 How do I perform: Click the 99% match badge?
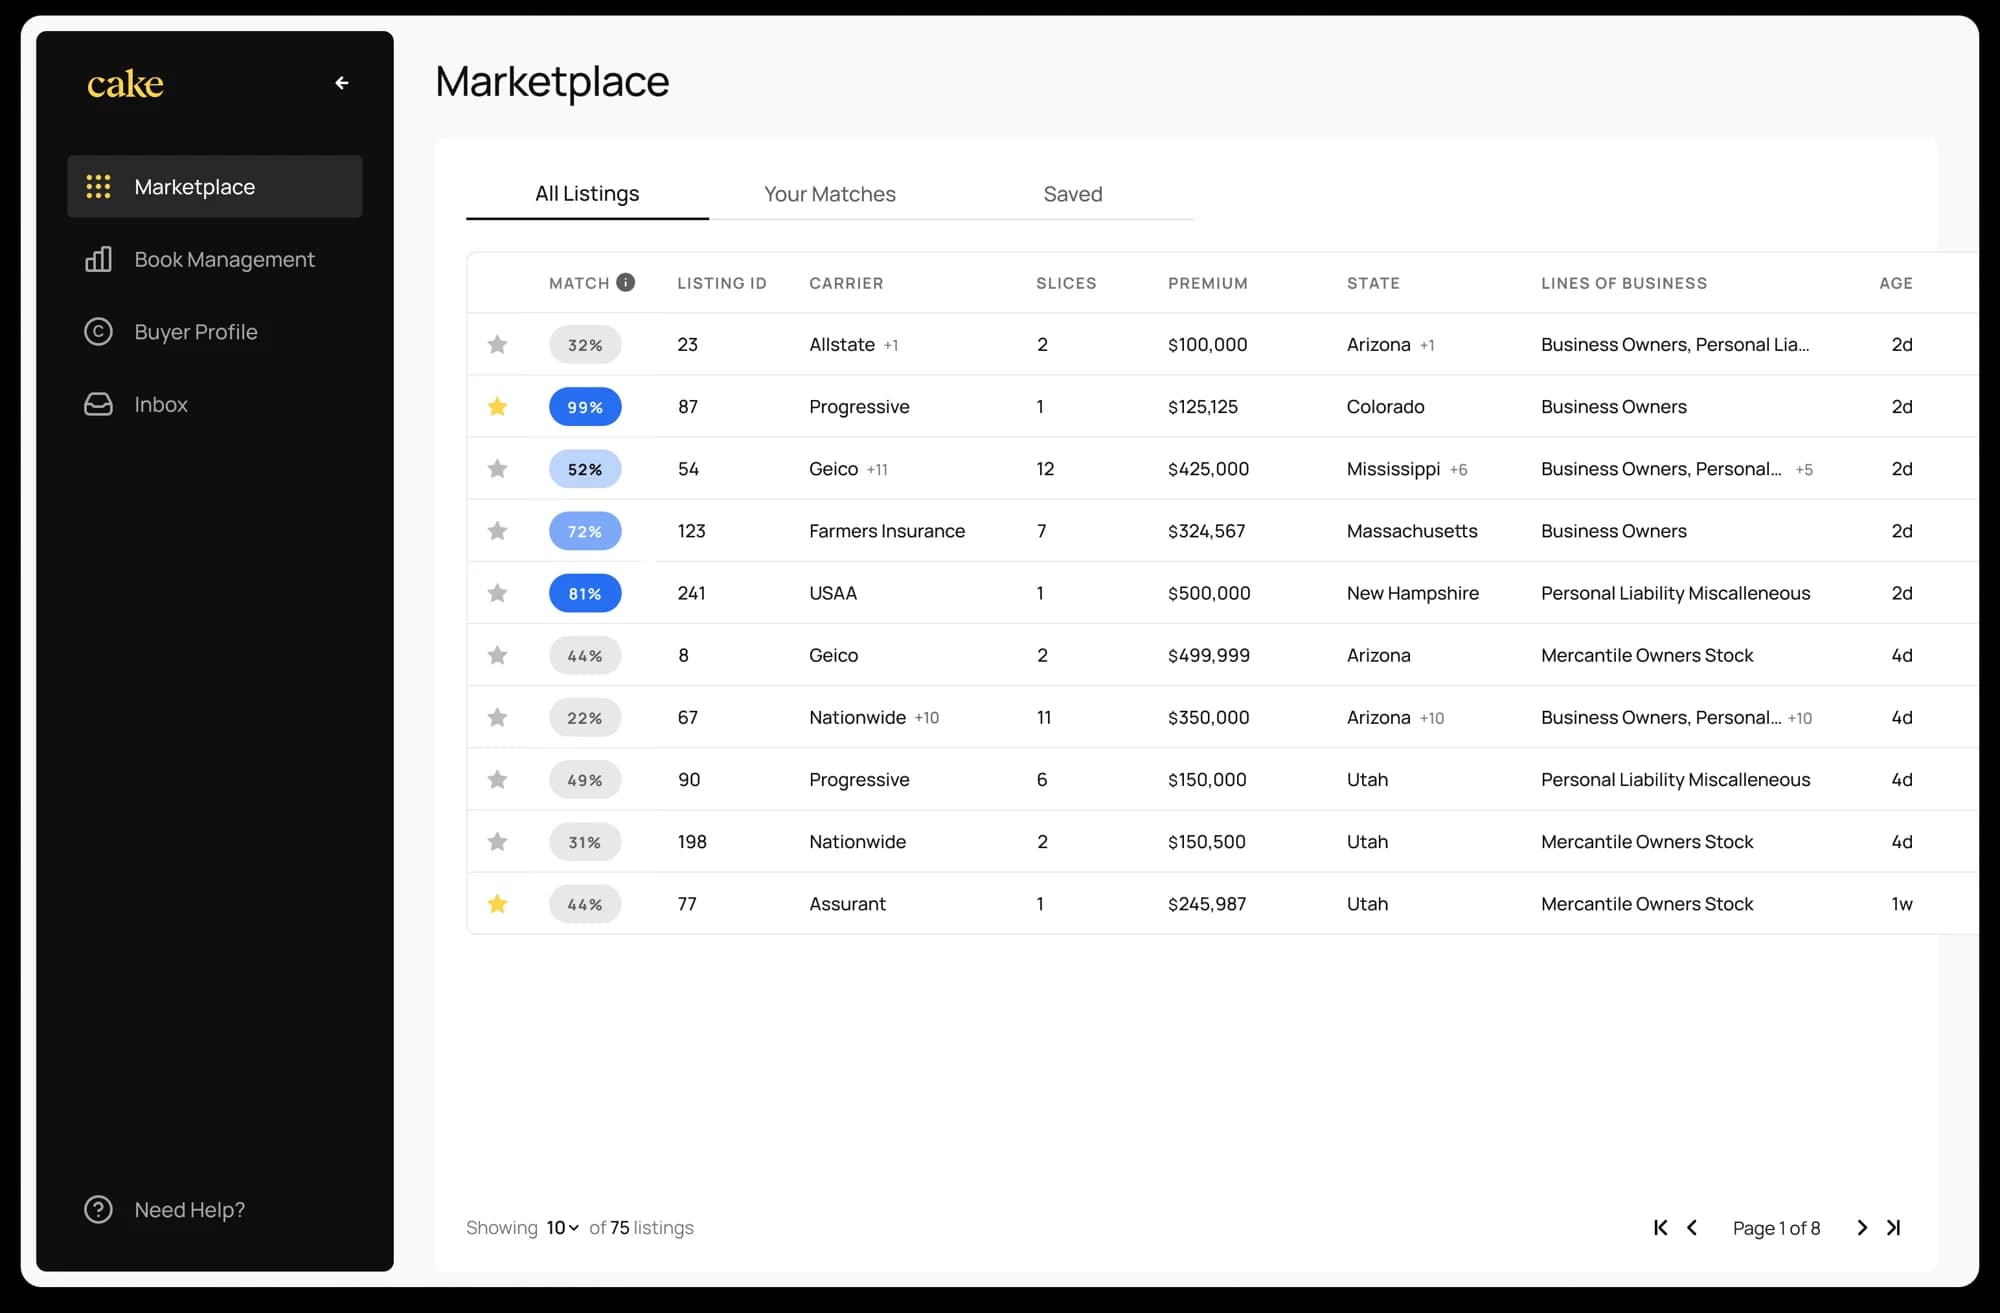[585, 407]
